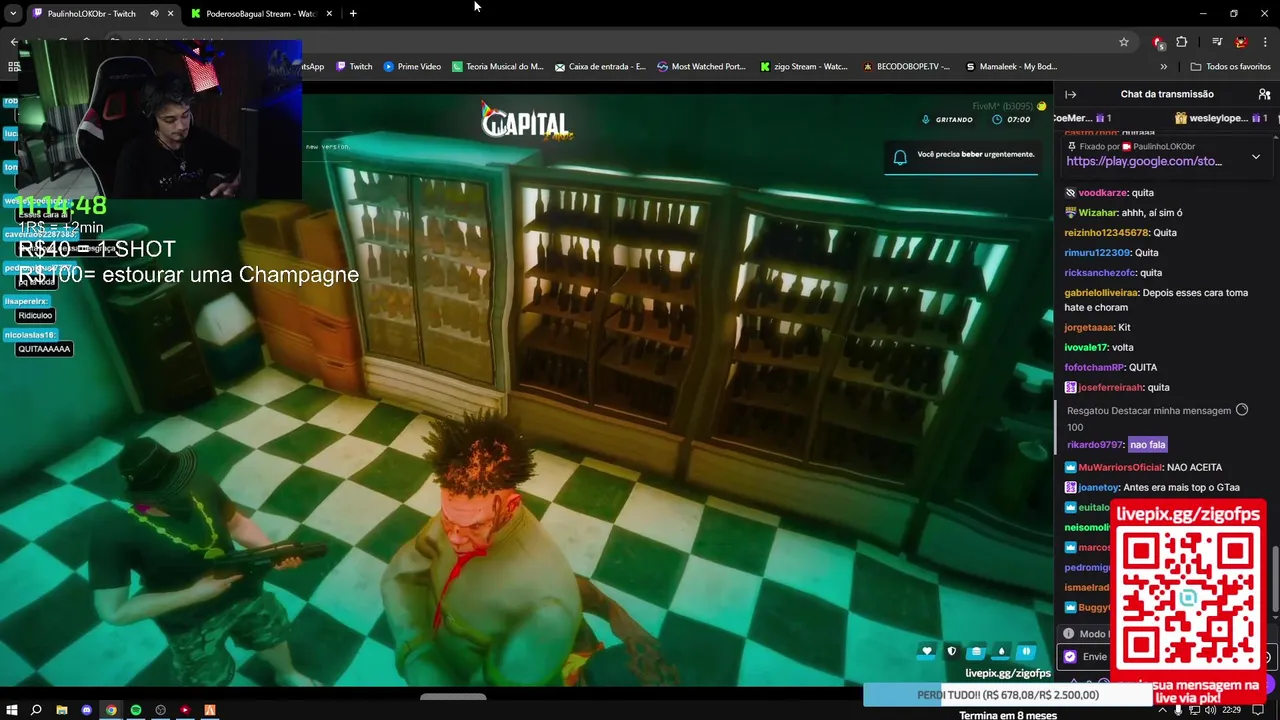The width and height of the screenshot is (1280, 720).
Task: Open a new browser tab
Action: pos(353,13)
